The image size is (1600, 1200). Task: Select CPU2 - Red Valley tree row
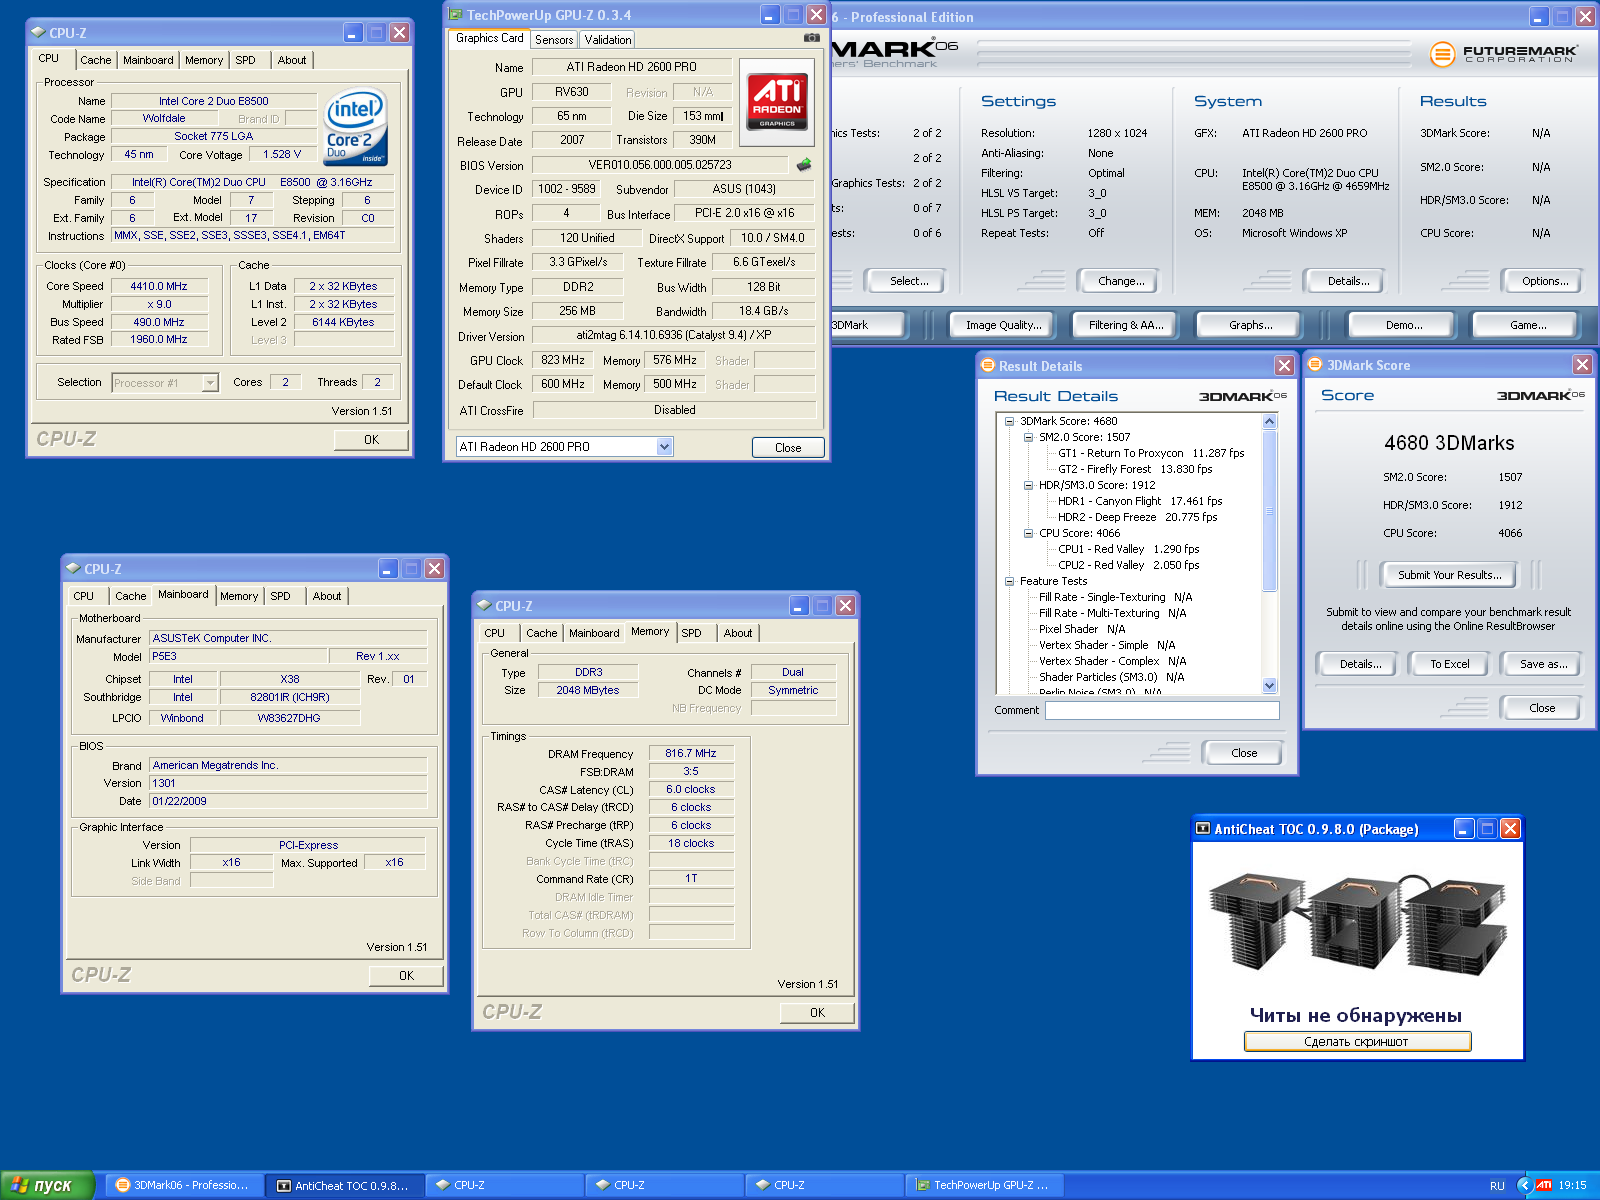1128,565
